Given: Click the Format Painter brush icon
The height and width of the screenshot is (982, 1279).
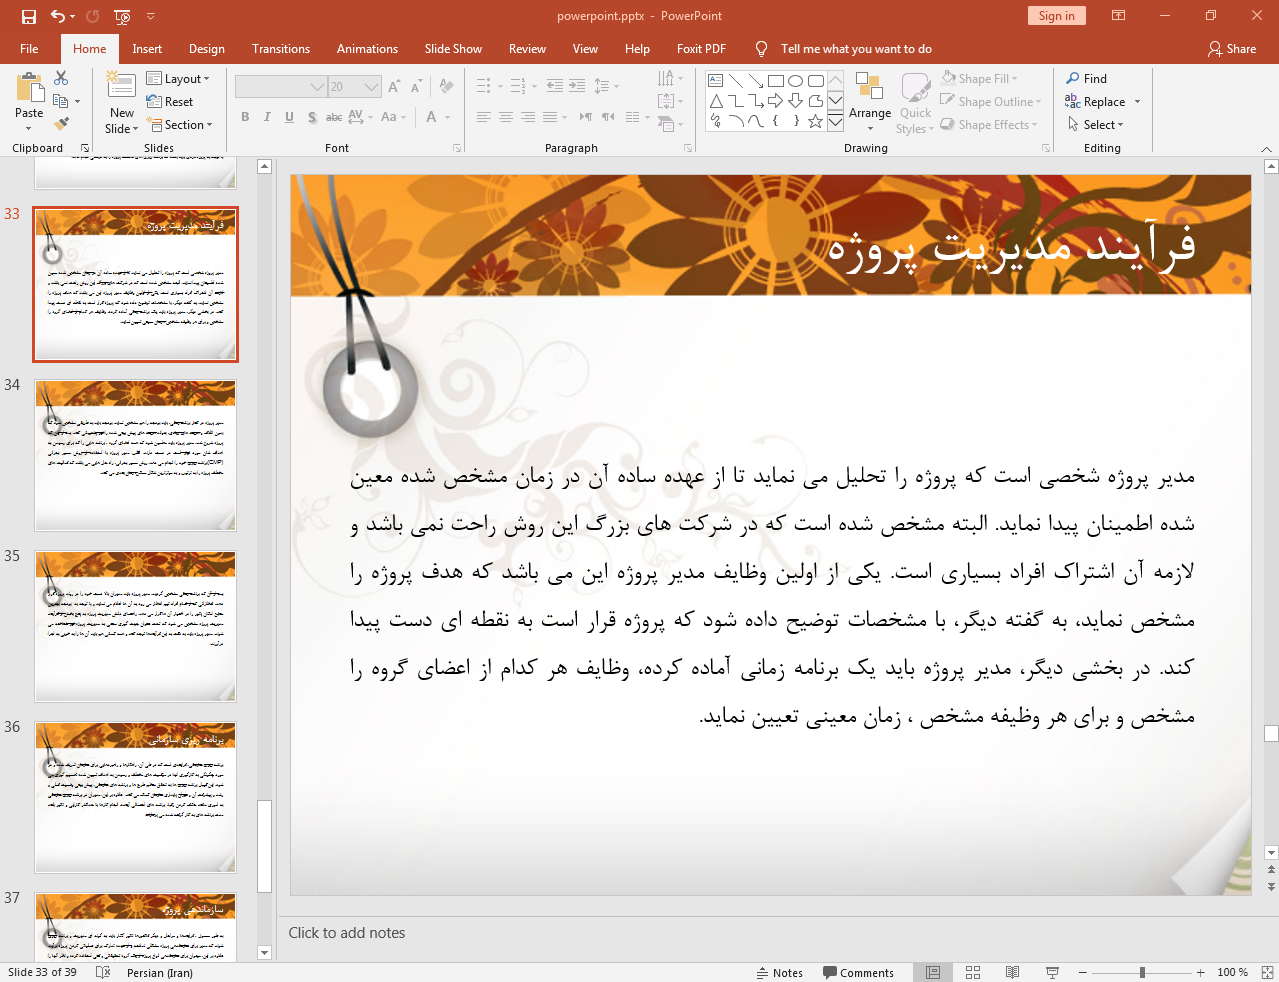Looking at the screenshot, I should click(61, 124).
